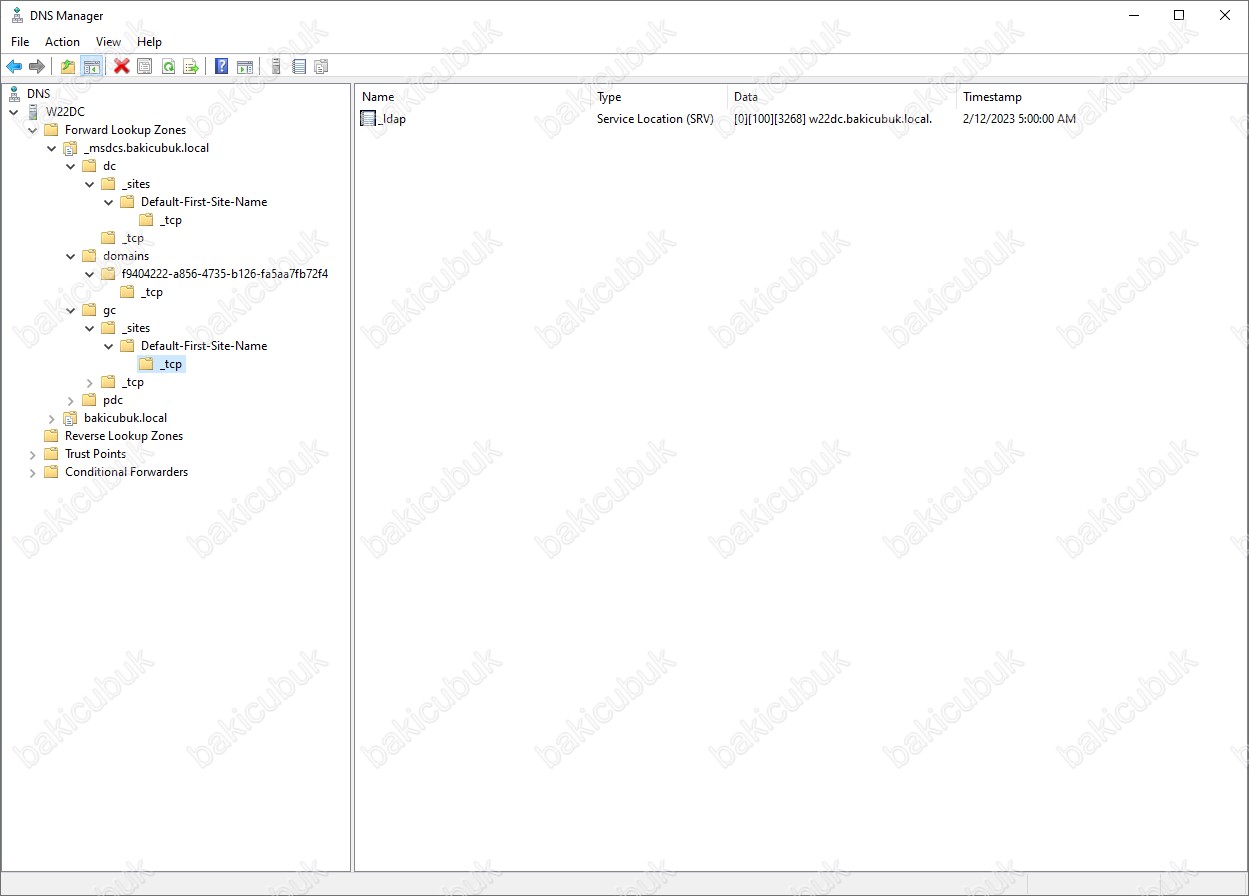1249x896 pixels.
Task: Collapse the W22DC server node
Action: click(x=14, y=112)
